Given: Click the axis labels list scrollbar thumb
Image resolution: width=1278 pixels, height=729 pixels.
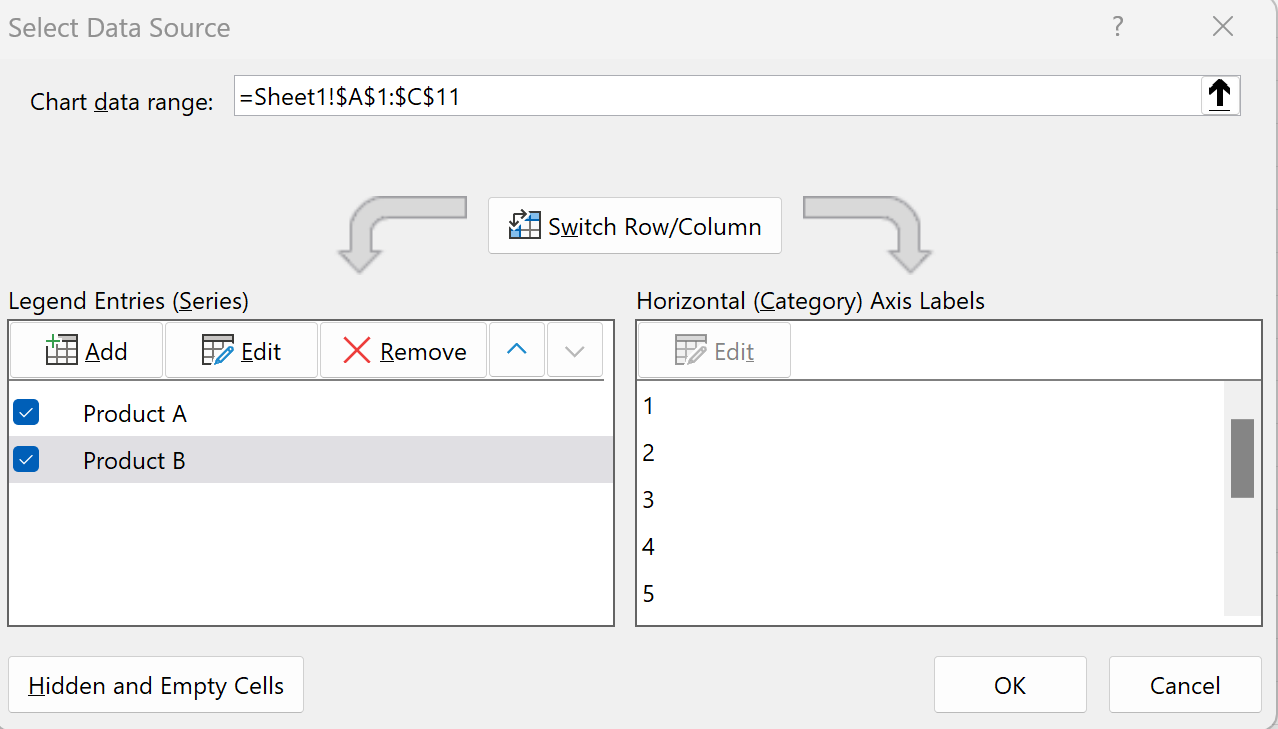Looking at the screenshot, I should [x=1242, y=458].
